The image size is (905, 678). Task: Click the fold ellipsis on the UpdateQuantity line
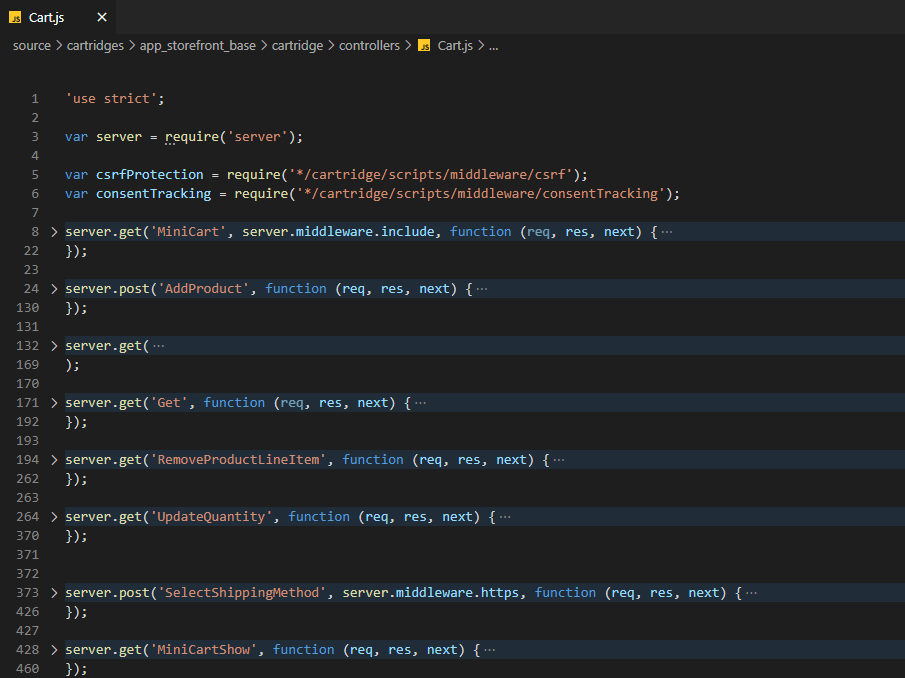[505, 517]
